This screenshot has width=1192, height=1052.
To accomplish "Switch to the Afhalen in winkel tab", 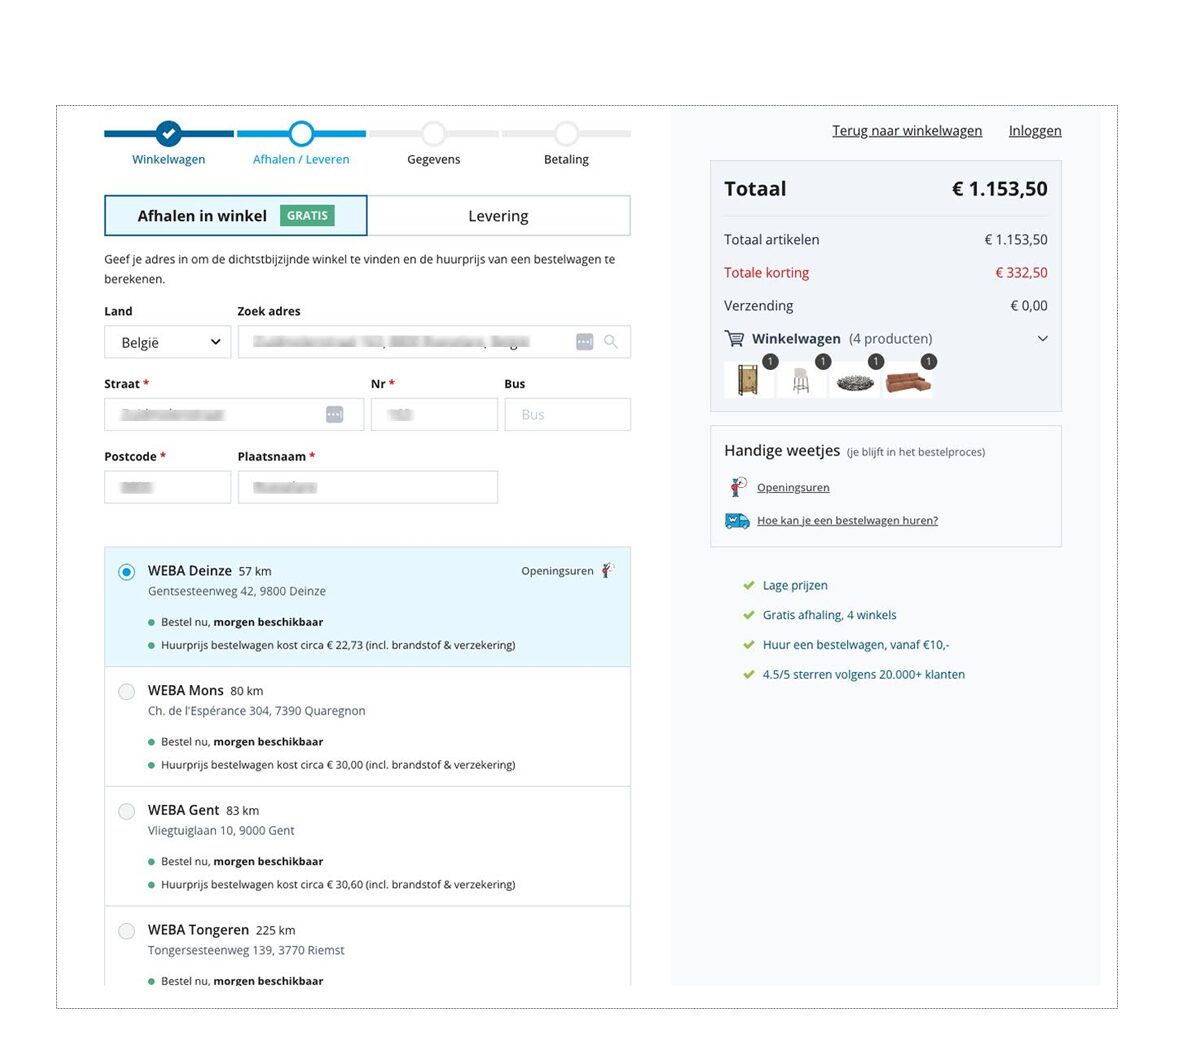I will (236, 216).
